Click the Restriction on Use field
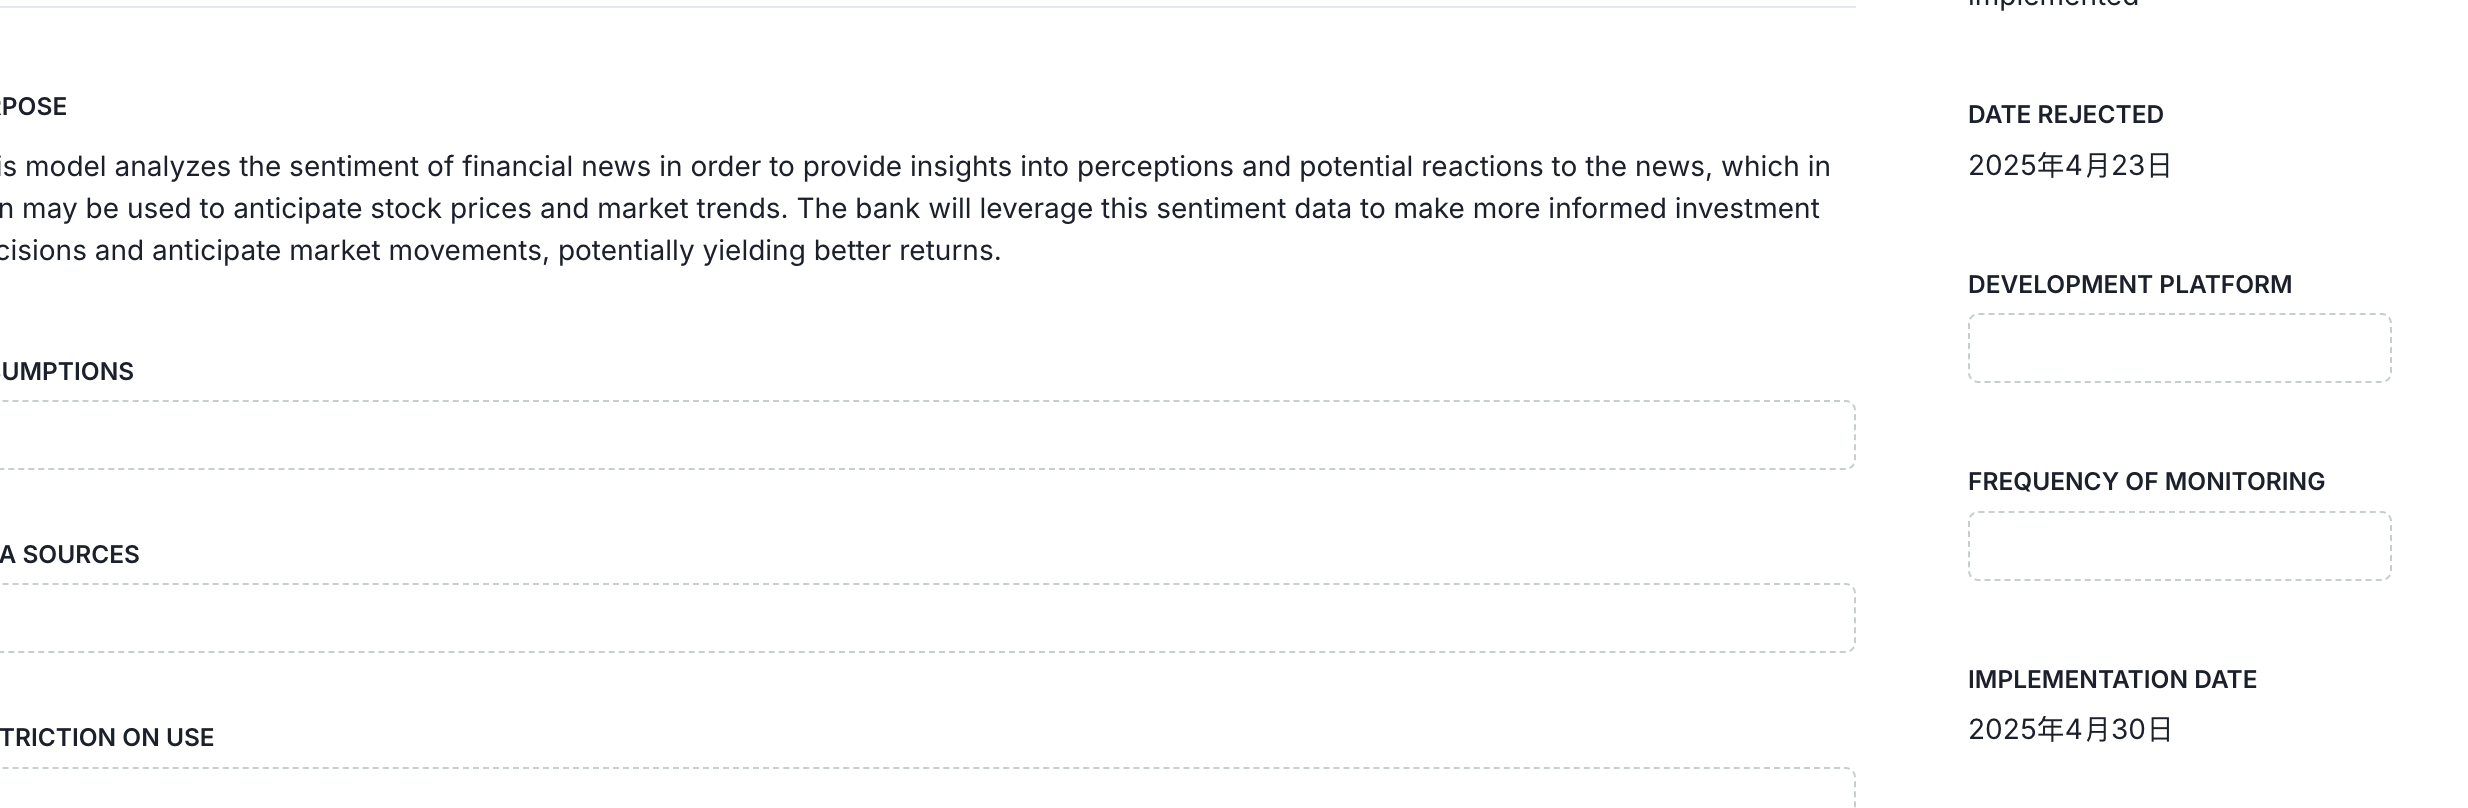 pyautogui.click(x=925, y=790)
